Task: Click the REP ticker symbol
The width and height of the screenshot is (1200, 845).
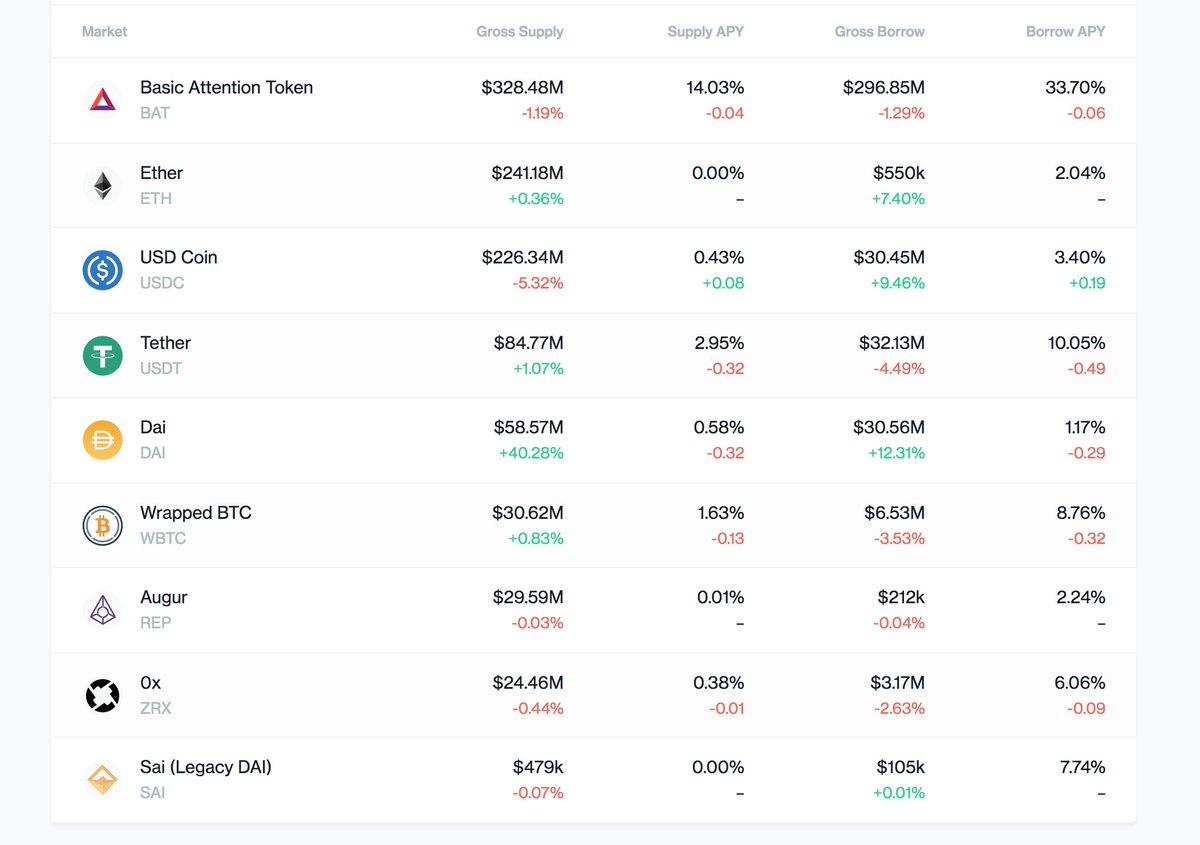Action: coord(156,623)
